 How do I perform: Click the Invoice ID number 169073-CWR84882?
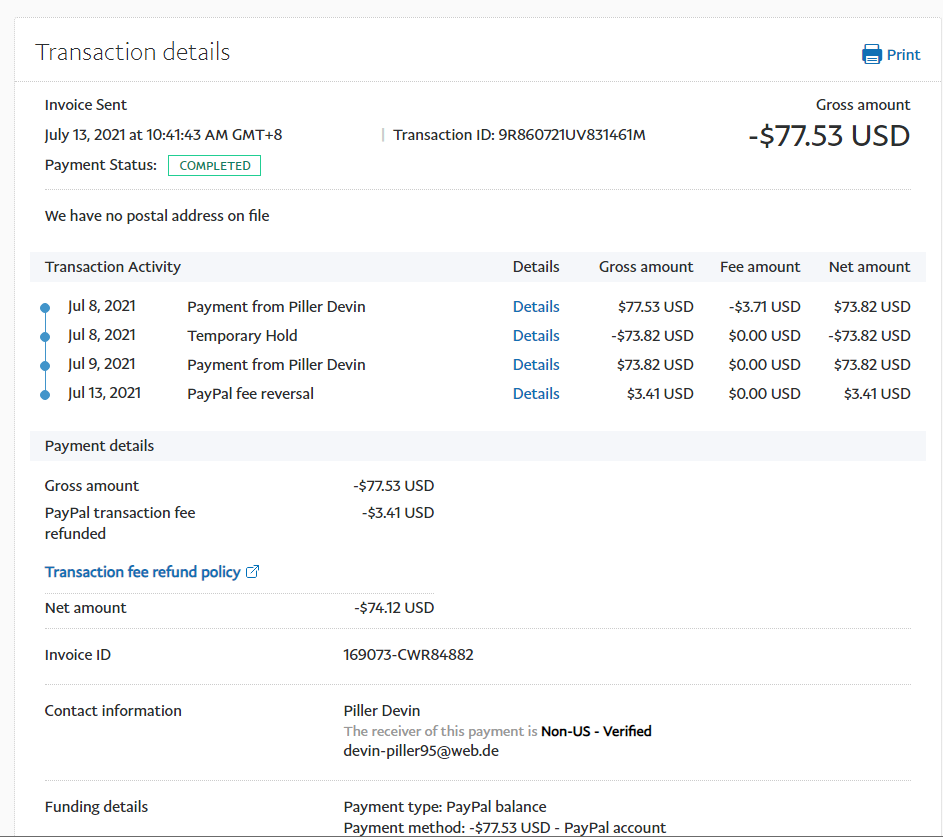click(x=408, y=655)
